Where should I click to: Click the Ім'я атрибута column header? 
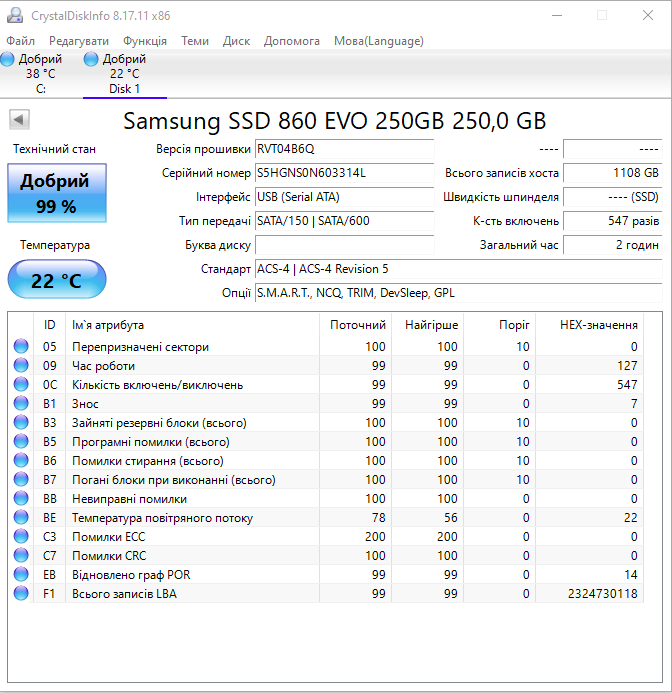pyautogui.click(x=192, y=325)
